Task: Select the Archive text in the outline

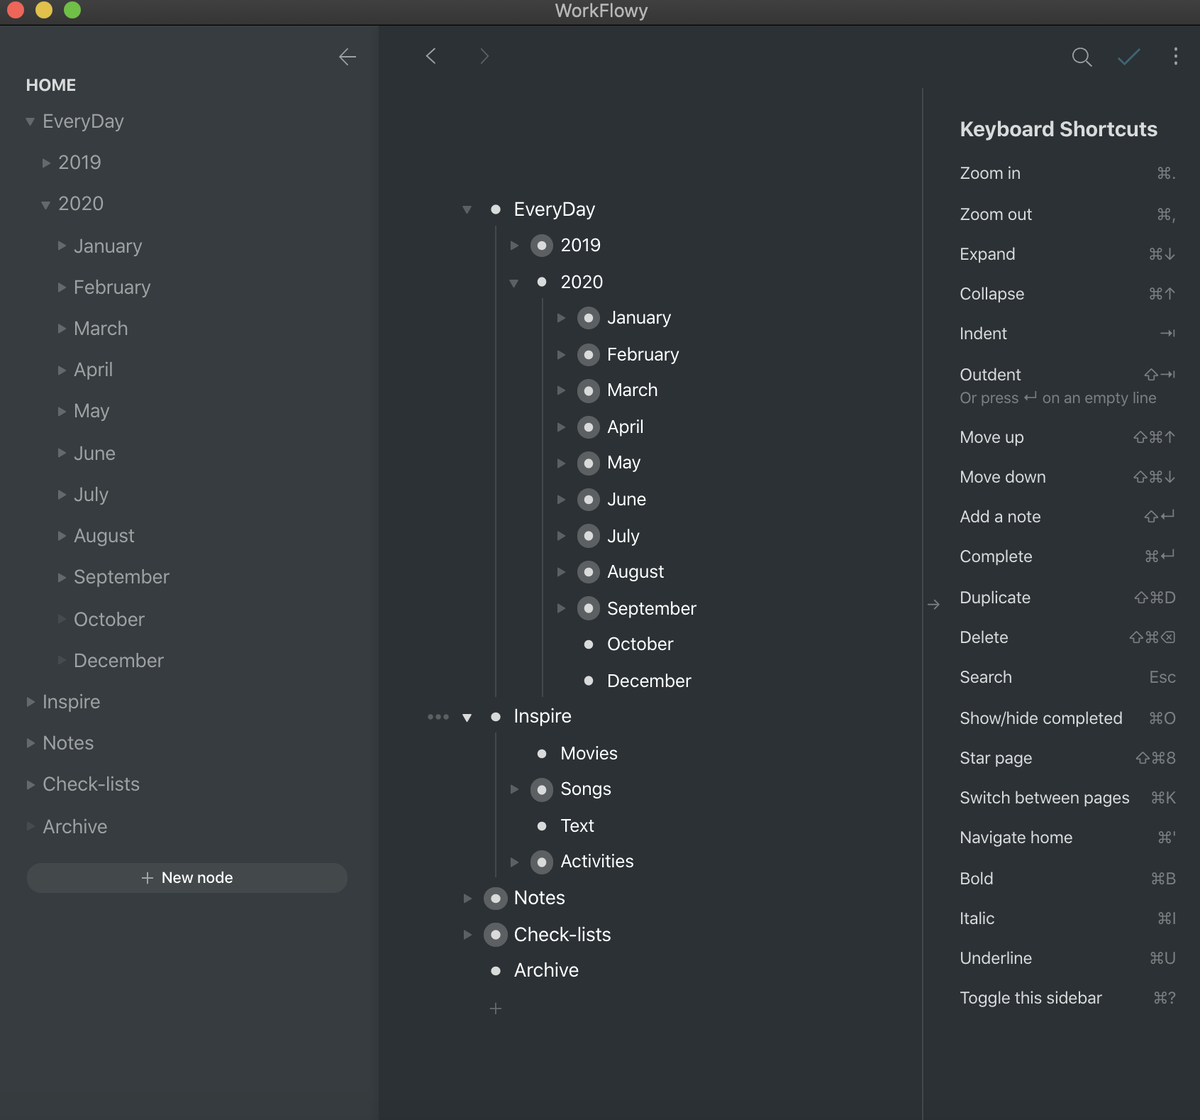Action: pos(546,970)
